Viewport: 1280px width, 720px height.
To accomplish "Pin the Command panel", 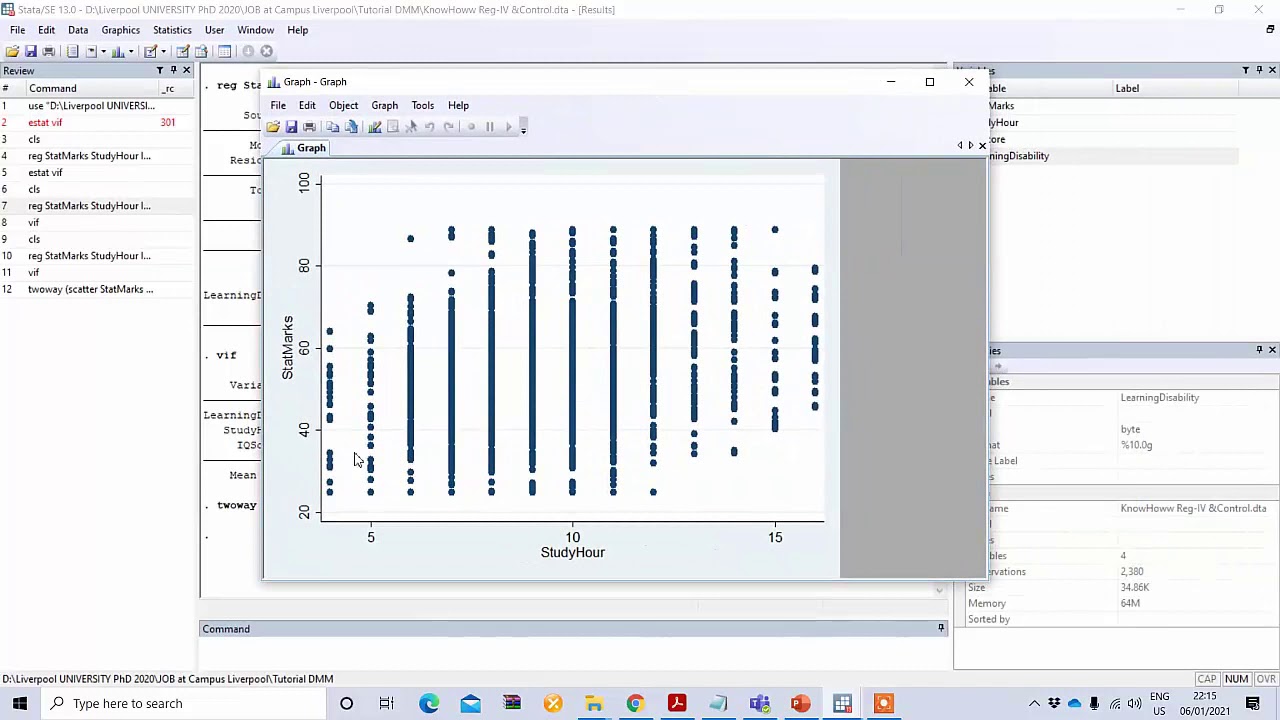I will [x=941, y=628].
